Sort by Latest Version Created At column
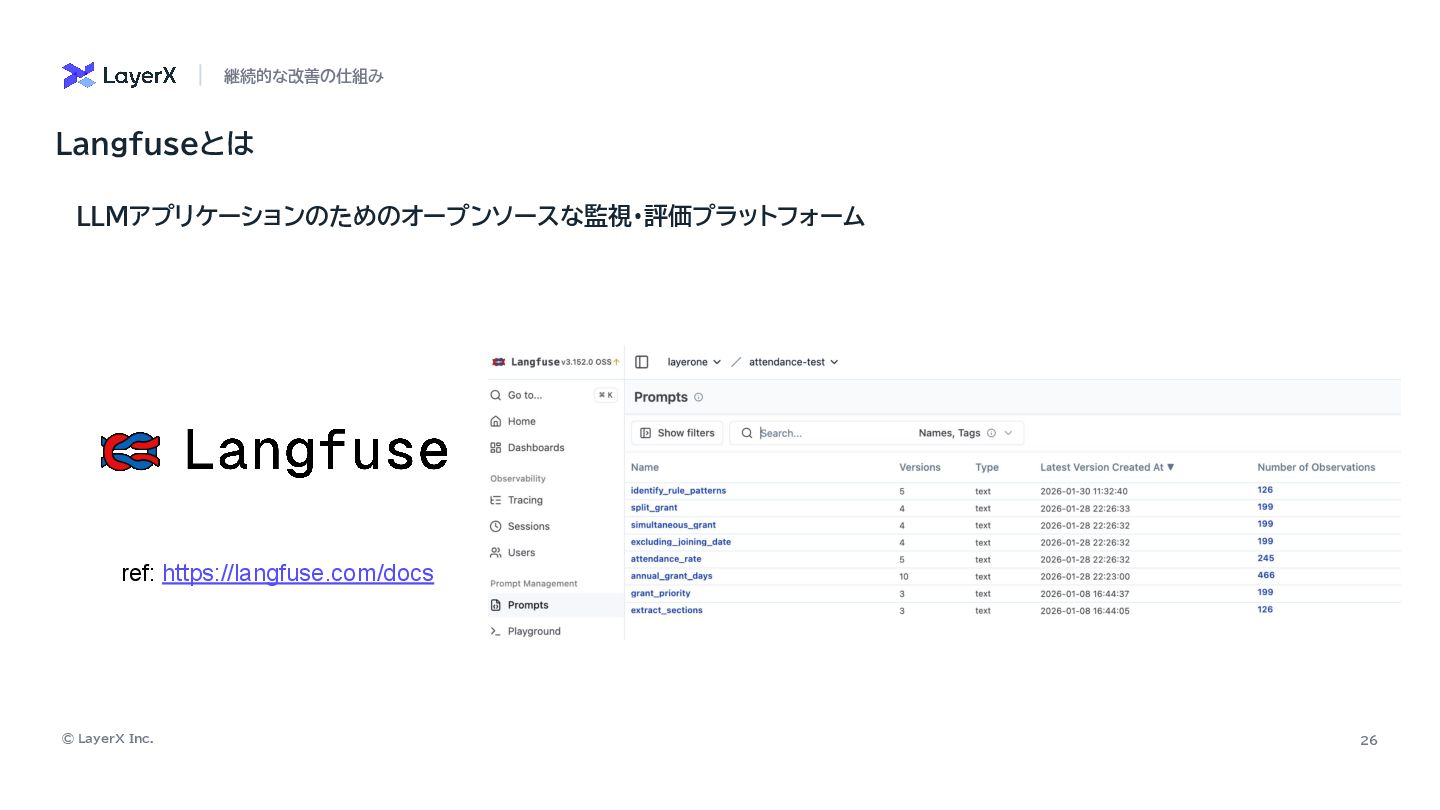 click(1107, 467)
